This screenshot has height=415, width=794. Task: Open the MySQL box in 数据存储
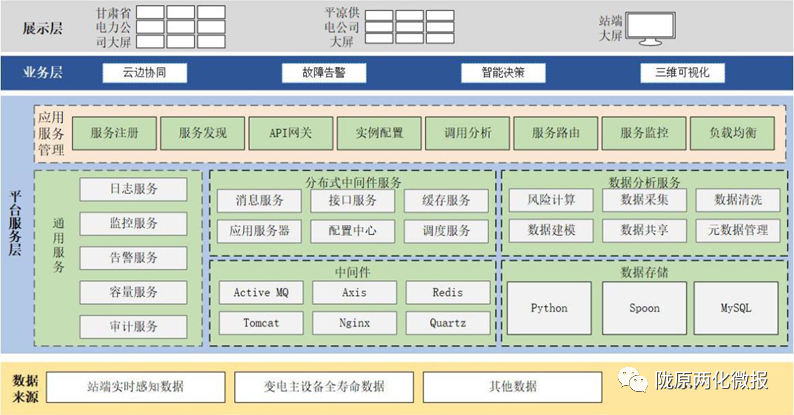coord(736,308)
